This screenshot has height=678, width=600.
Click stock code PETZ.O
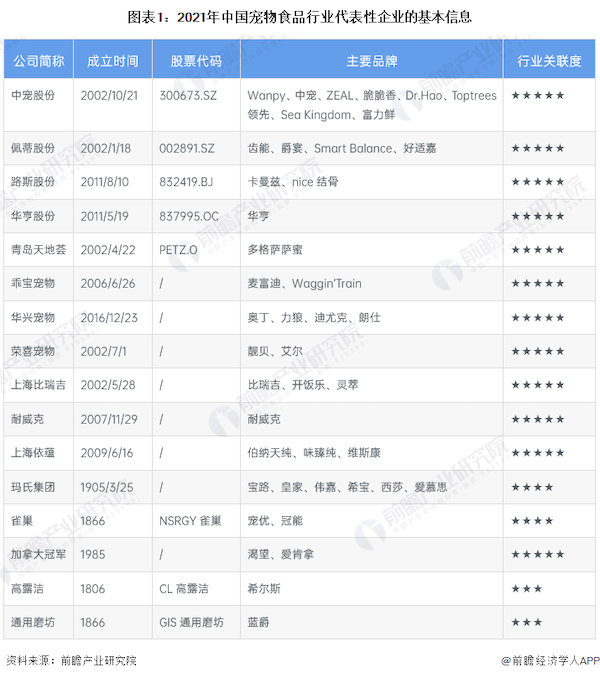click(x=178, y=249)
